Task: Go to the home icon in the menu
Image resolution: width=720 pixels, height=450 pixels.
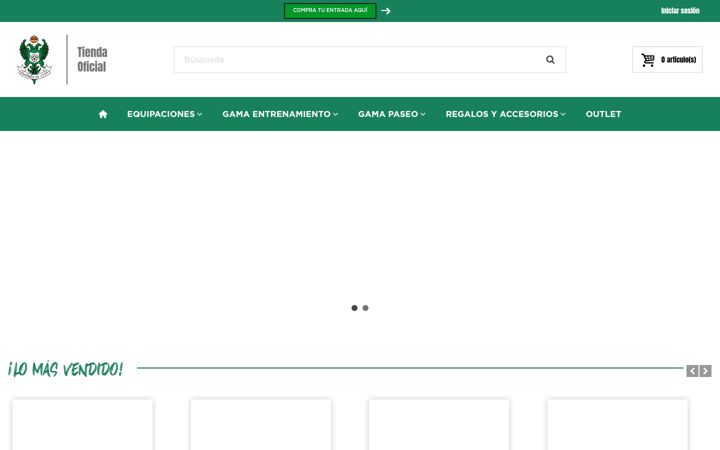Action: [x=103, y=114]
